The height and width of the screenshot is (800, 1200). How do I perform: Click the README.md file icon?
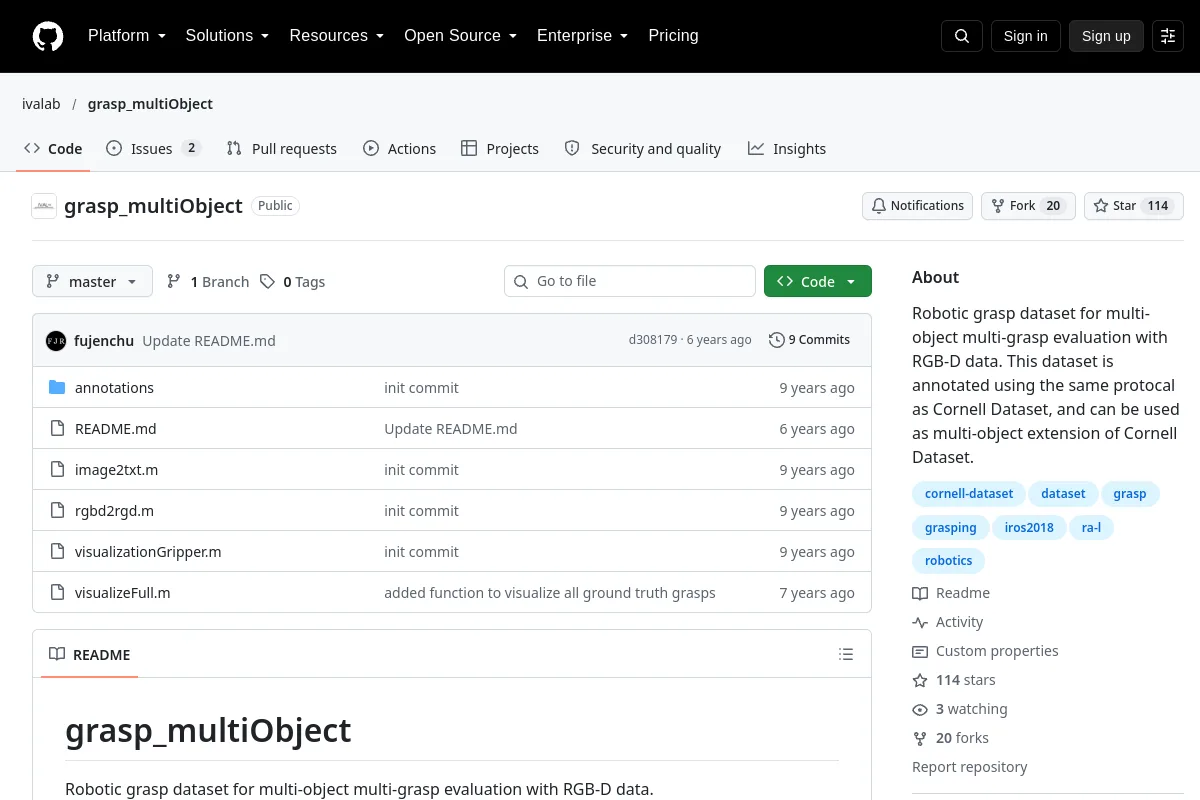click(x=57, y=429)
